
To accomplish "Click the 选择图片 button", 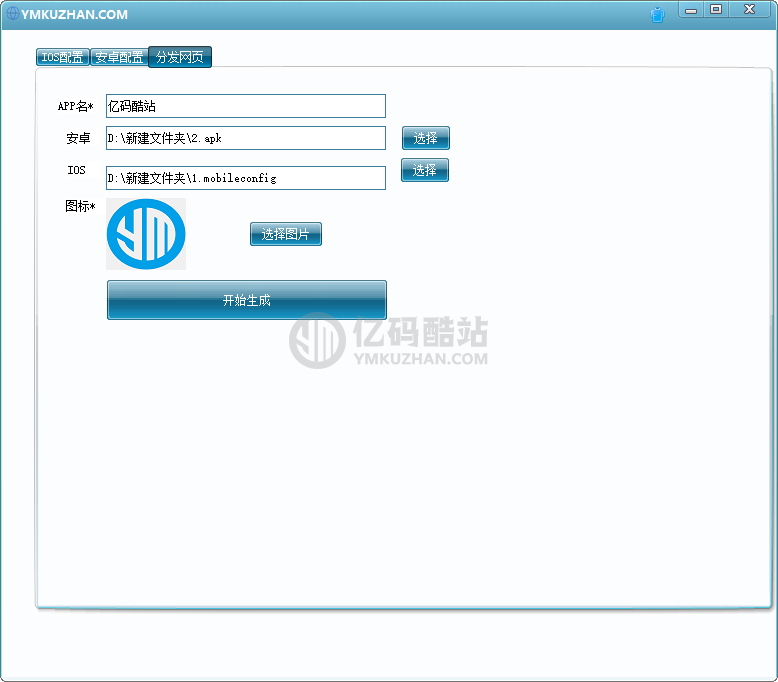I will coord(286,234).
